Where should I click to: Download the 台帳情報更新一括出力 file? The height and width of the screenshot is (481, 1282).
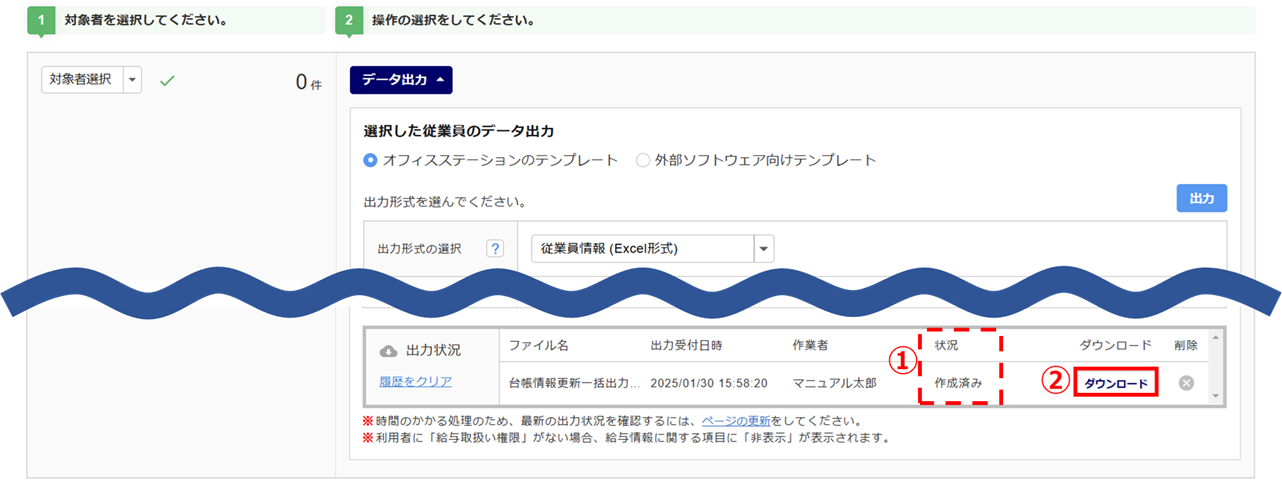[x=1116, y=383]
